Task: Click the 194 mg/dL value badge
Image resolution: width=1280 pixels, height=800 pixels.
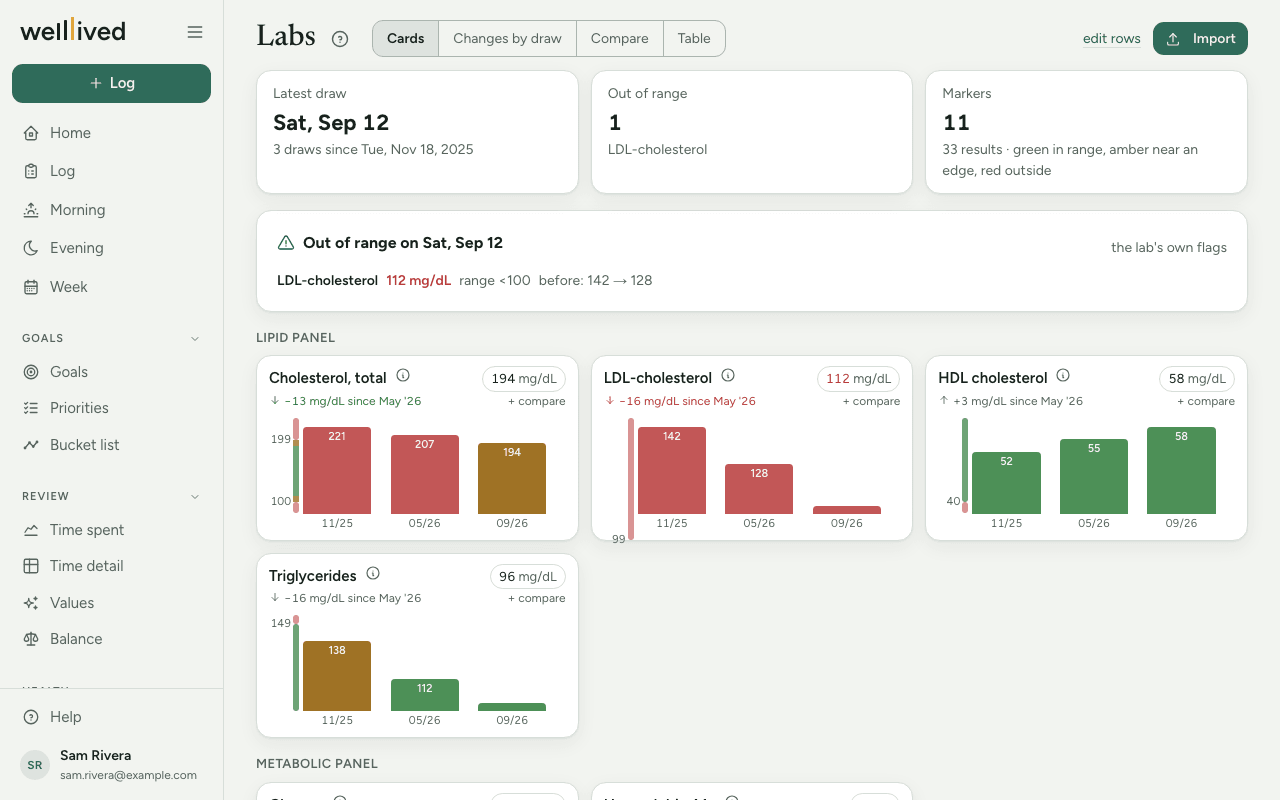Action: point(525,379)
